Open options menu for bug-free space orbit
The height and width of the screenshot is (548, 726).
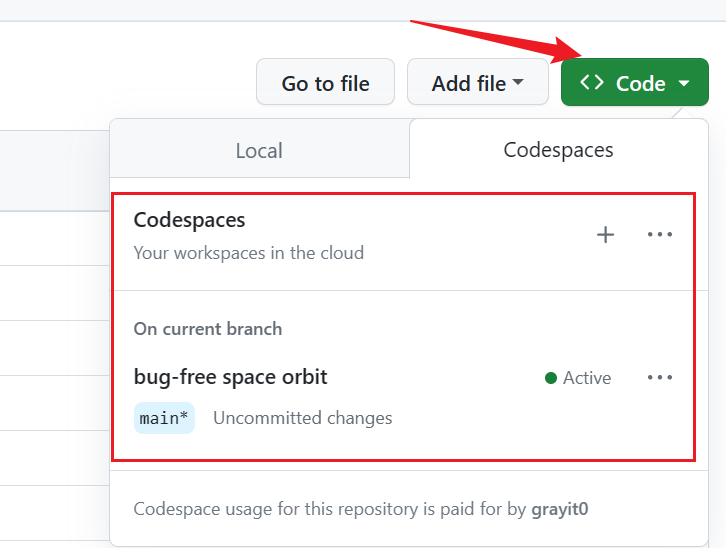(x=660, y=378)
